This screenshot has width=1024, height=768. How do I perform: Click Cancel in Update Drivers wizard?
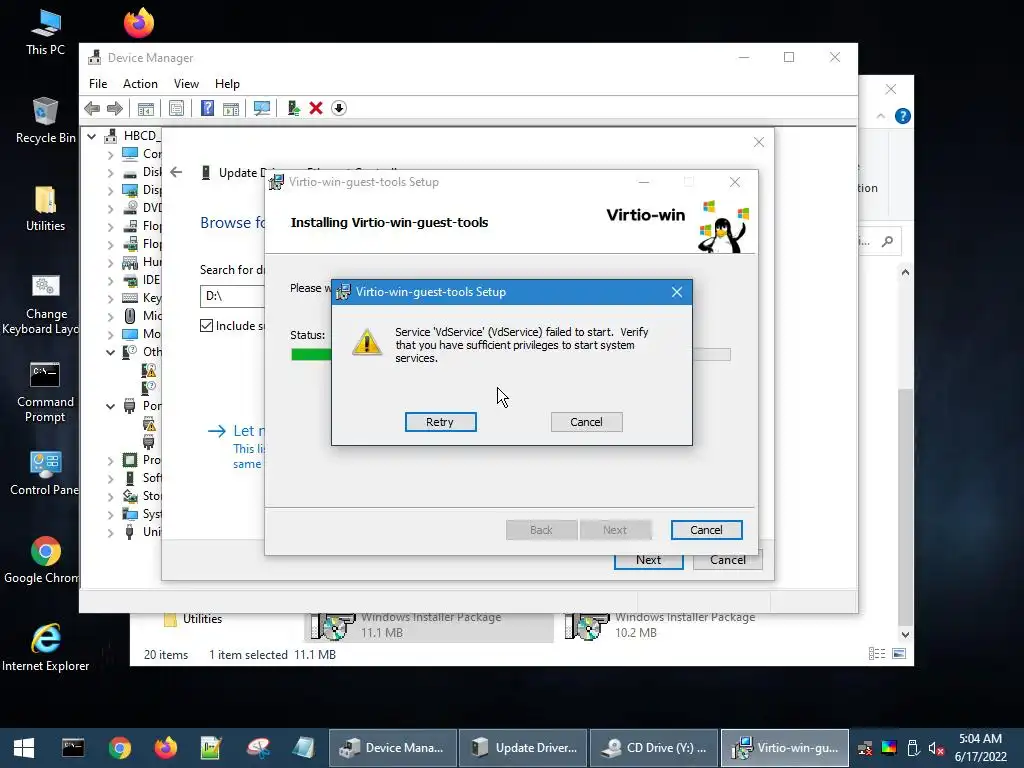coord(728,560)
